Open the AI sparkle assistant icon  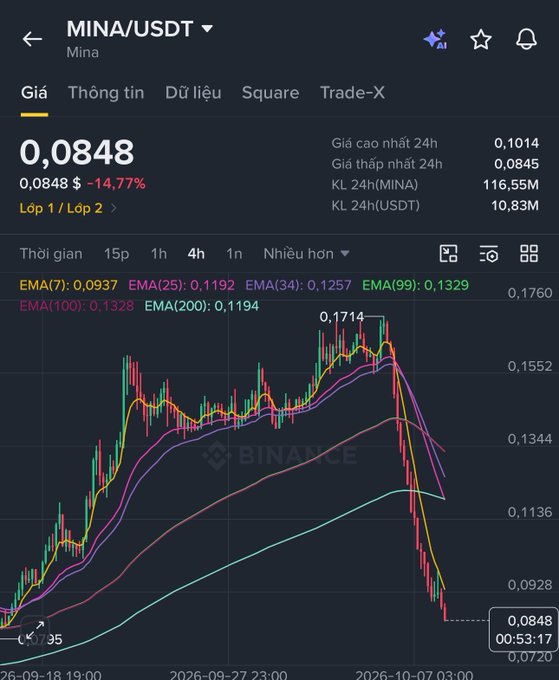click(435, 39)
